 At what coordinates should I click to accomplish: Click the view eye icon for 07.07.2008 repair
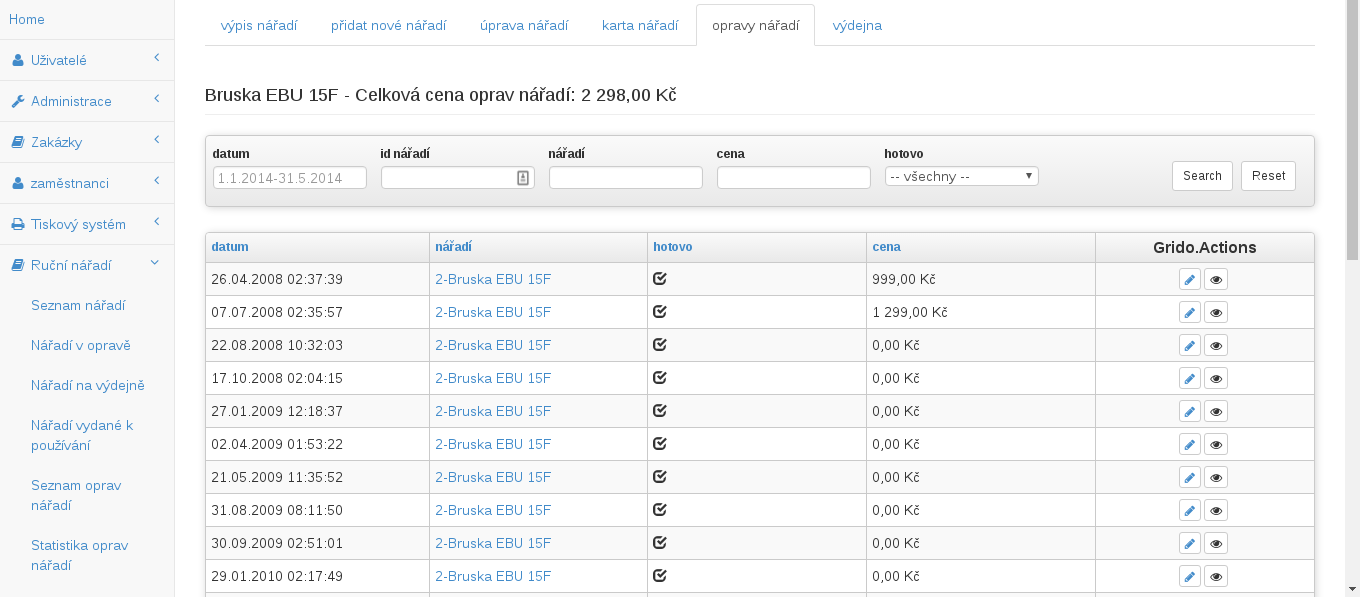point(1216,313)
